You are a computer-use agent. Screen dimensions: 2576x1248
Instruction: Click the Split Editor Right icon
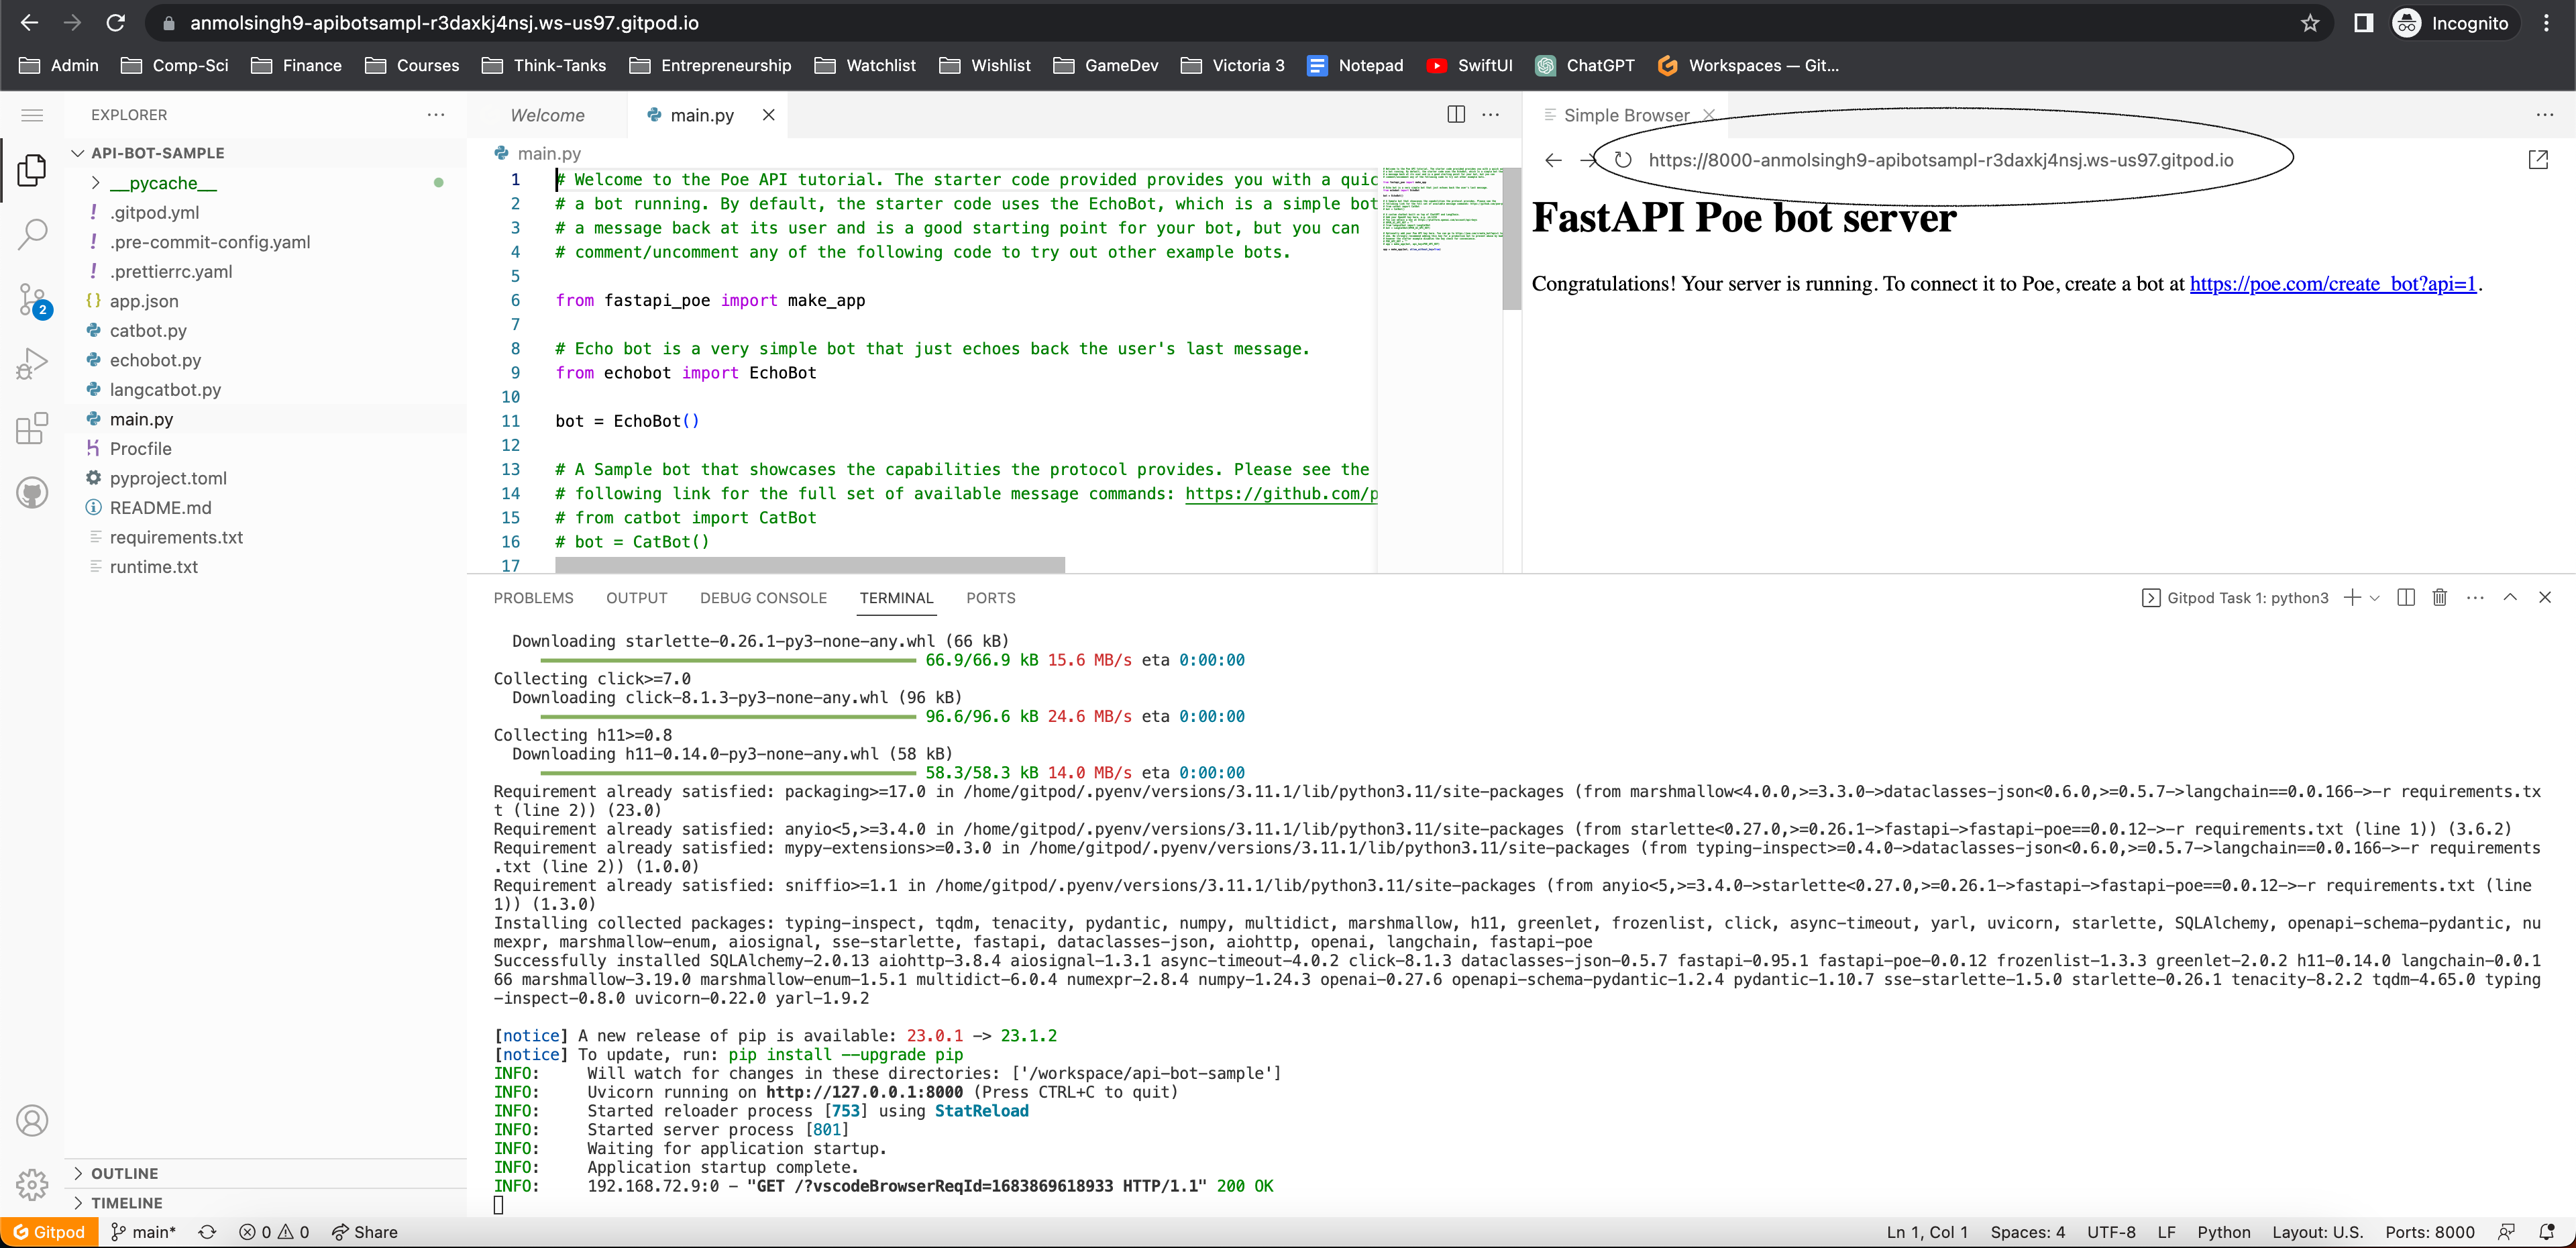click(1456, 115)
